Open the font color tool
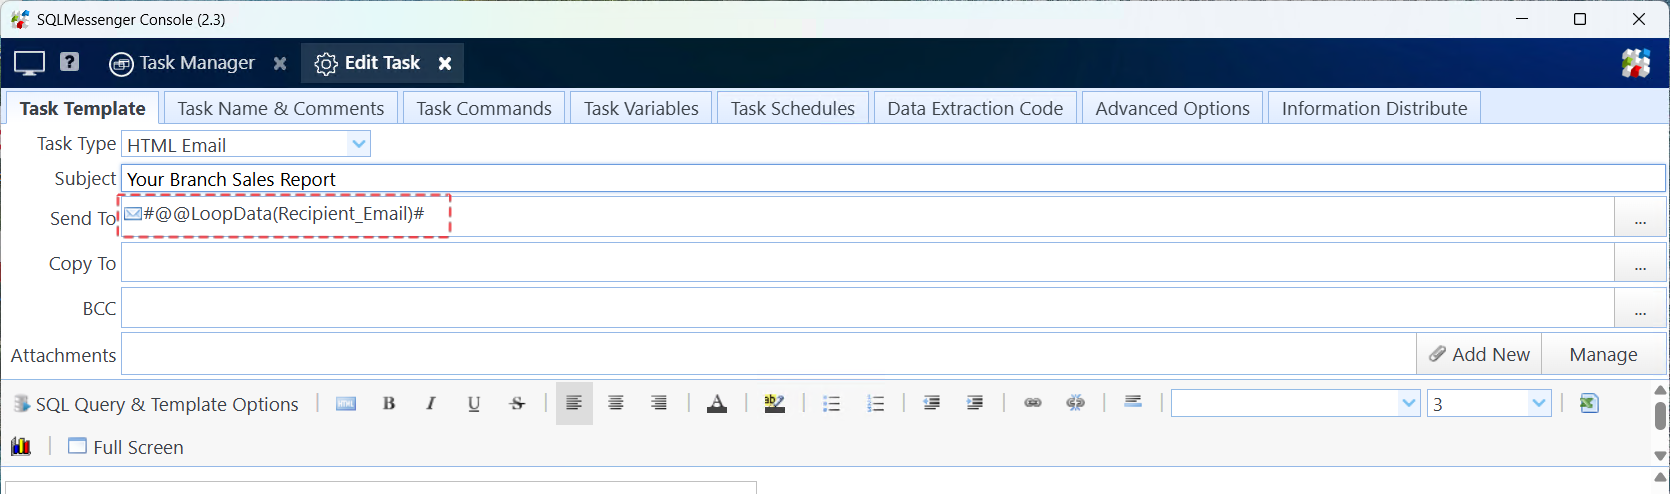The width and height of the screenshot is (1670, 494). 717,403
